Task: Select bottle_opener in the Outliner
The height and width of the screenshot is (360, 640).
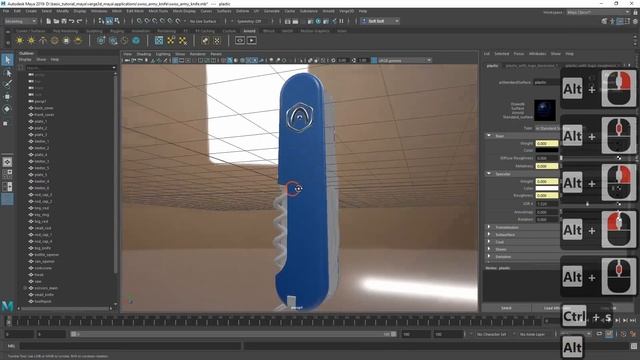Action: (47, 255)
